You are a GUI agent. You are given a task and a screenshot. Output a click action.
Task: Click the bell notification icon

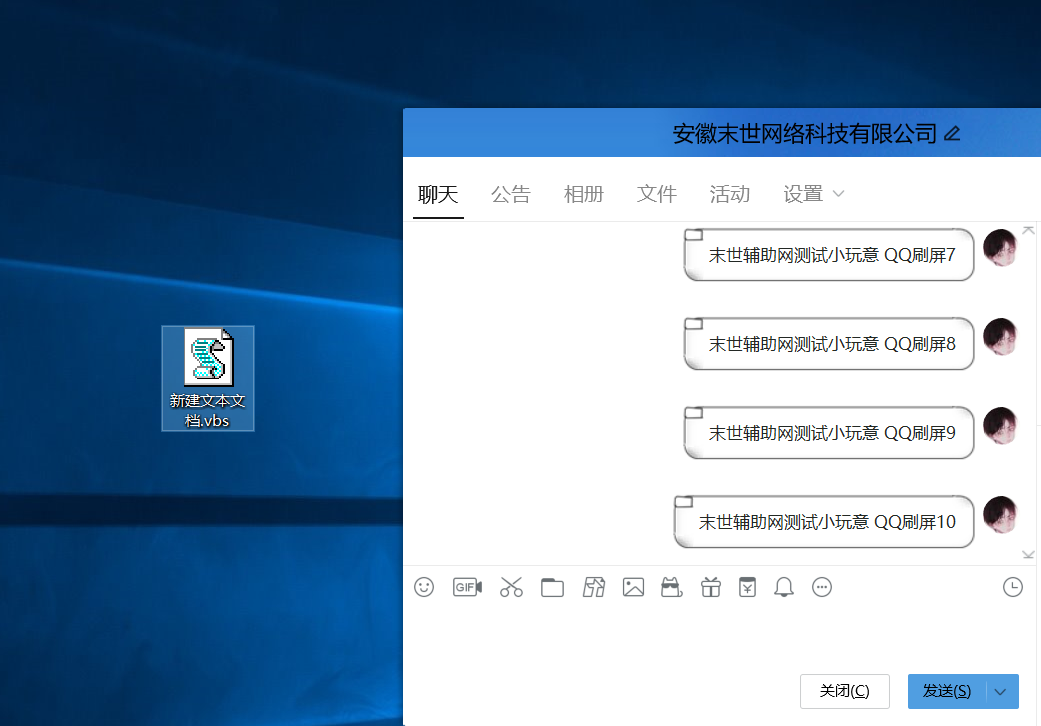784,587
